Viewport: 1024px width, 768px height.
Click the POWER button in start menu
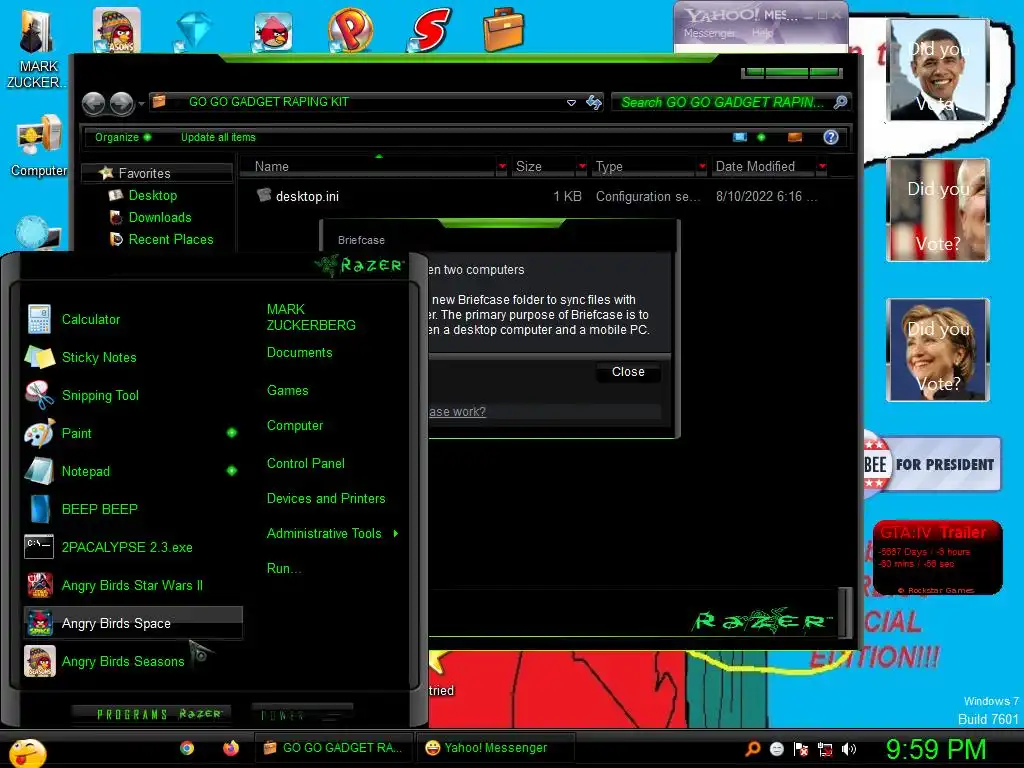click(302, 714)
